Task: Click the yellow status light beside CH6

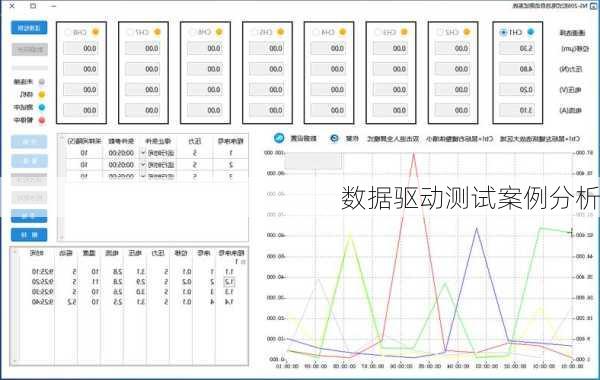Action: [x=219, y=32]
